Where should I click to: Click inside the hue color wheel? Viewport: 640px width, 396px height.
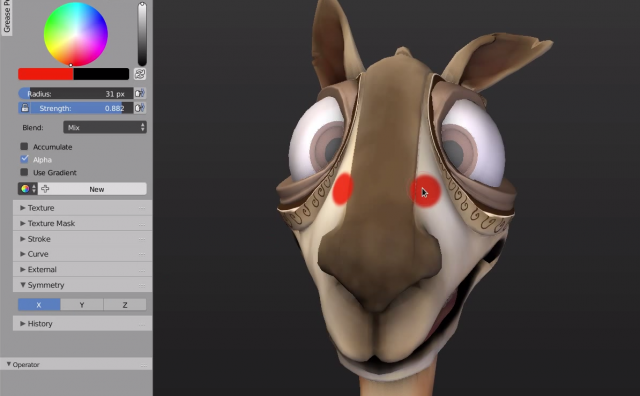76,34
